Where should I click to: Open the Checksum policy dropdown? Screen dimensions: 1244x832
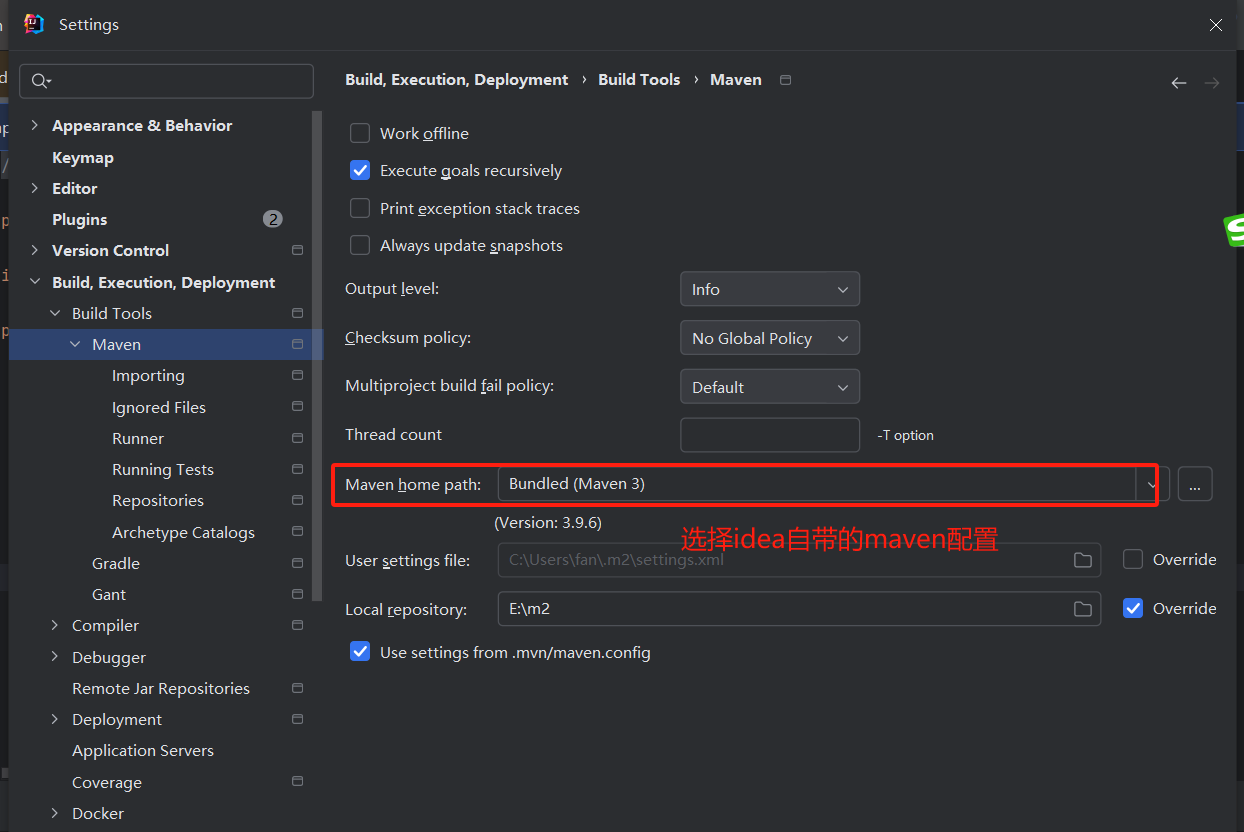(x=770, y=338)
